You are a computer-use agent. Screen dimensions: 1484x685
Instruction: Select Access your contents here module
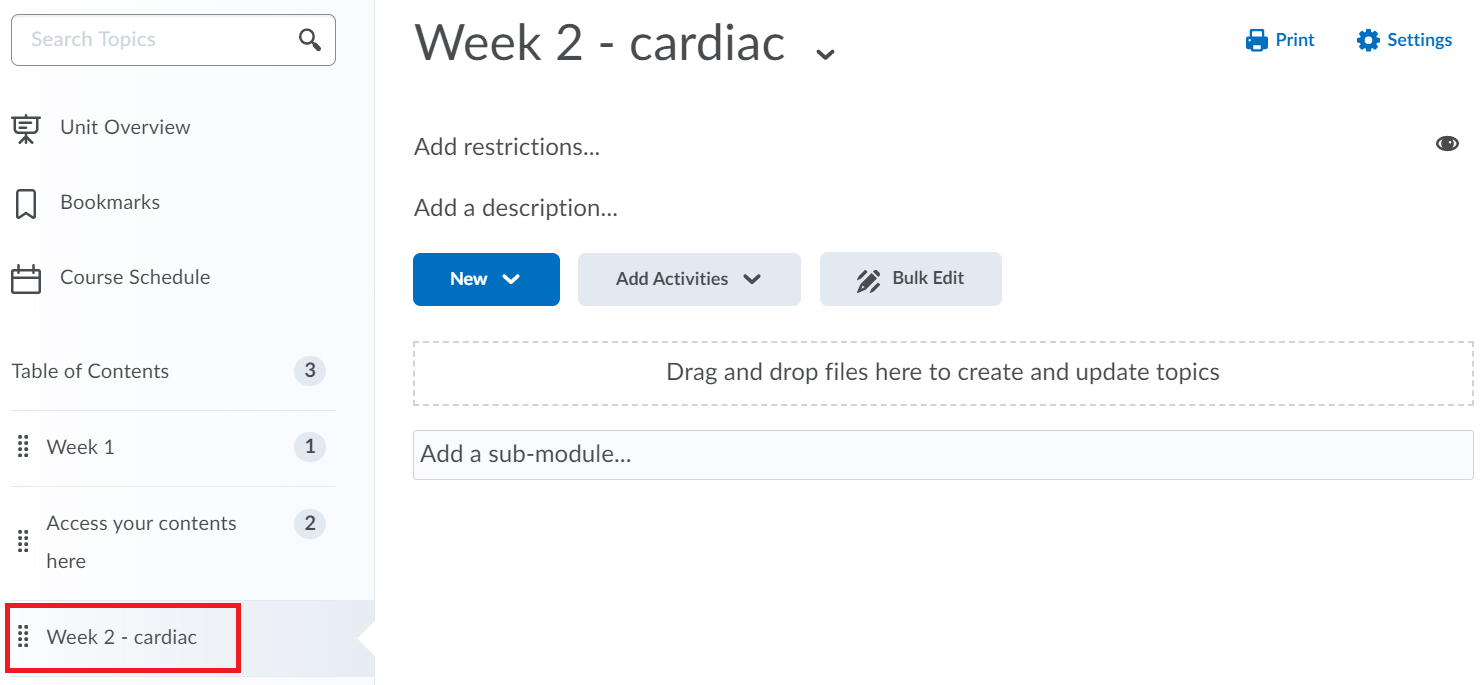pyautogui.click(x=141, y=542)
